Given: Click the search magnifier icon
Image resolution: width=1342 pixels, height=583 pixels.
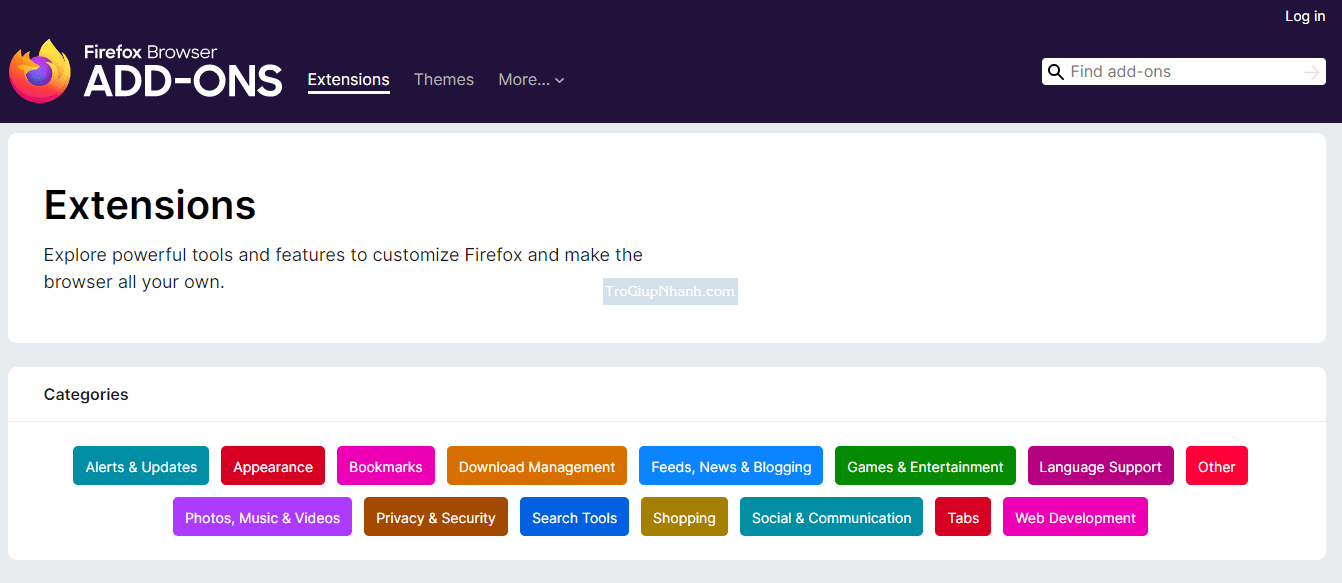Looking at the screenshot, I should tap(1055, 72).
